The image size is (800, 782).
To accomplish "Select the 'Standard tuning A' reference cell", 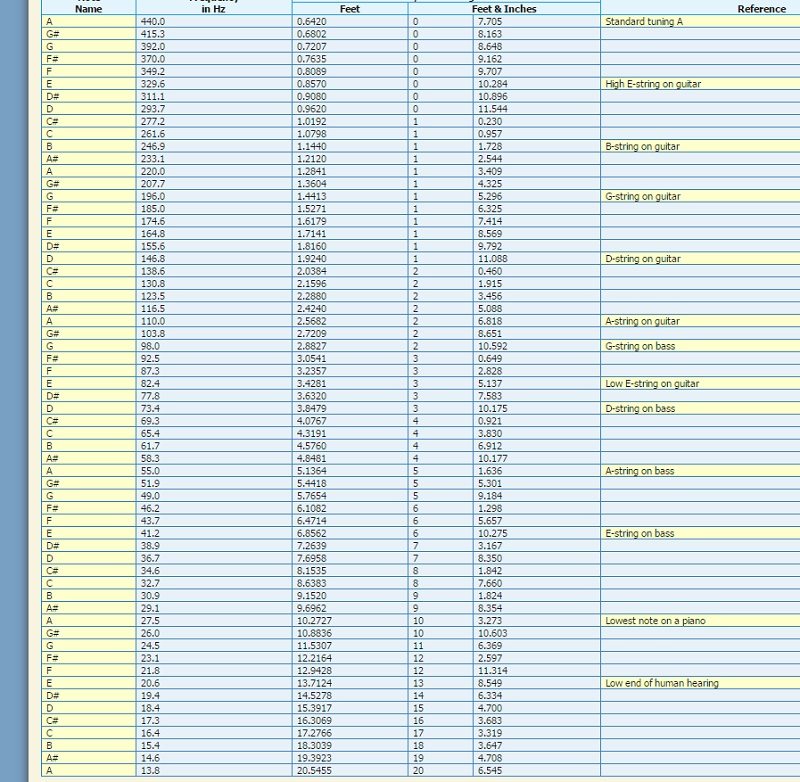I will click(700, 21).
